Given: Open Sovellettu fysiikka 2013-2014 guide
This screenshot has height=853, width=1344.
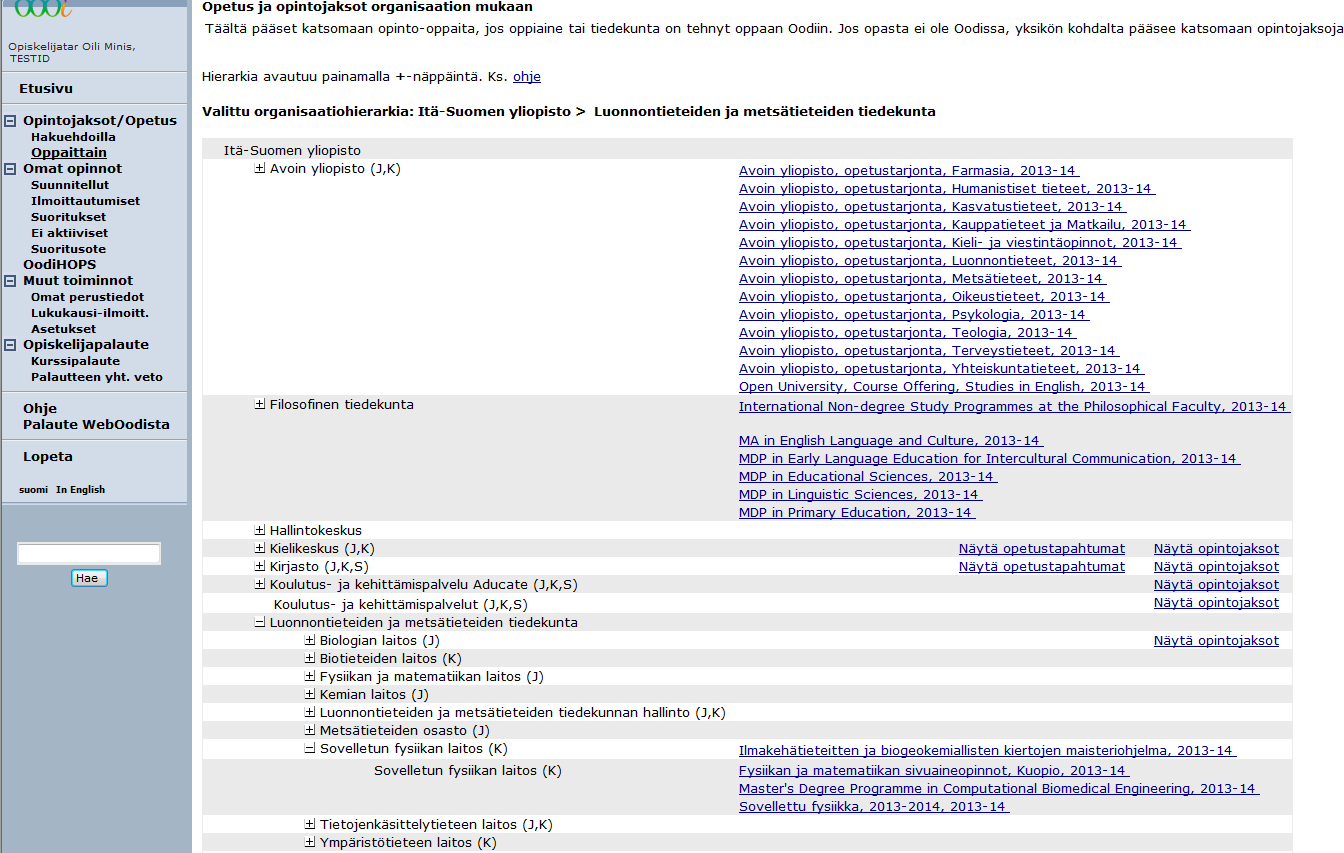Looking at the screenshot, I should pyautogui.click(x=874, y=807).
